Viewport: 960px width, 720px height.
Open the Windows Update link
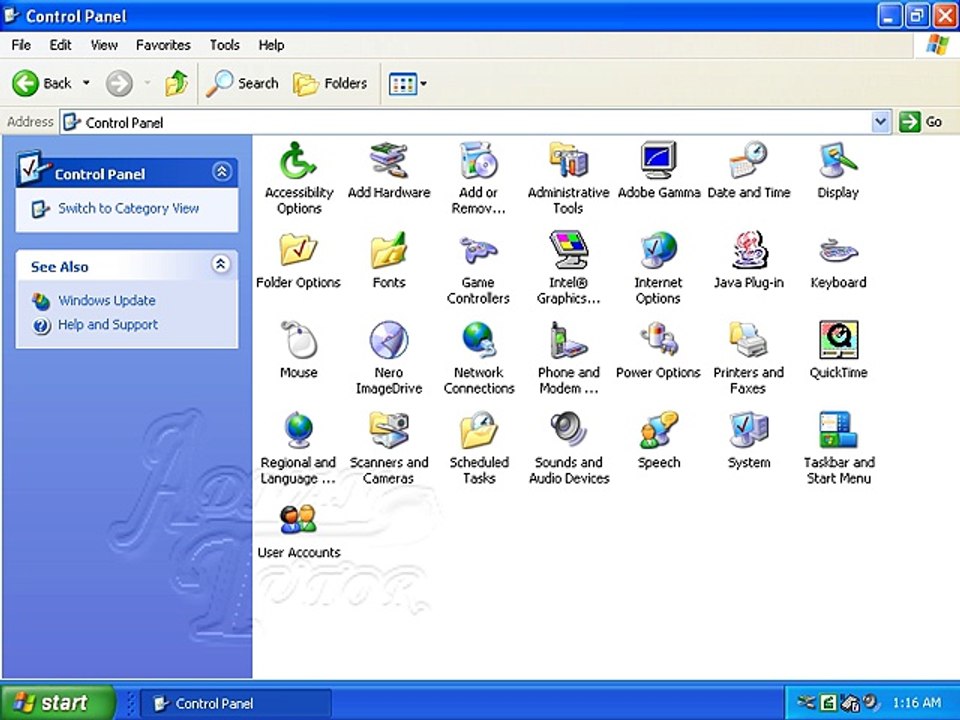click(x=107, y=301)
